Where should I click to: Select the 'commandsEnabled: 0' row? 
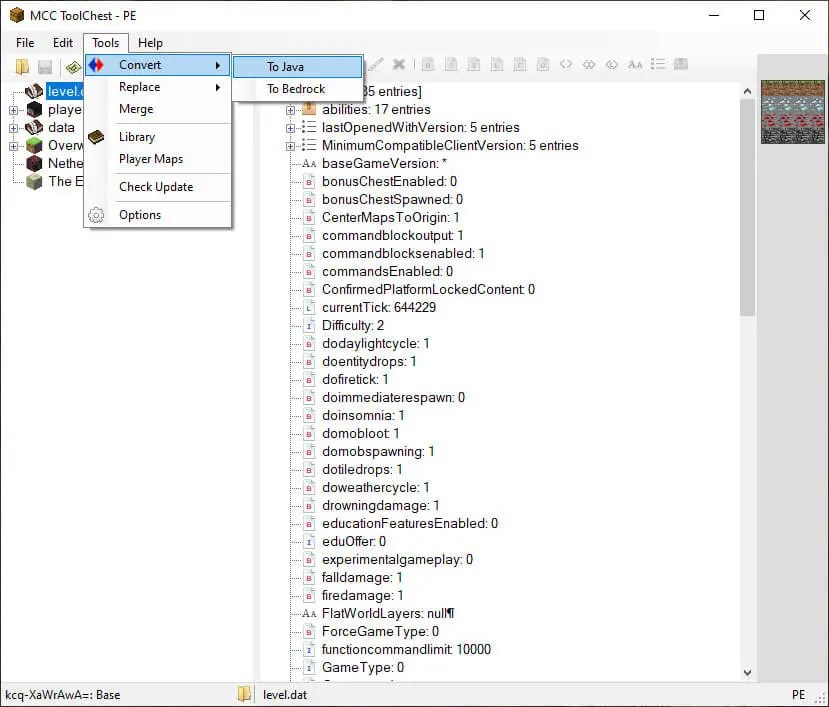coord(387,272)
